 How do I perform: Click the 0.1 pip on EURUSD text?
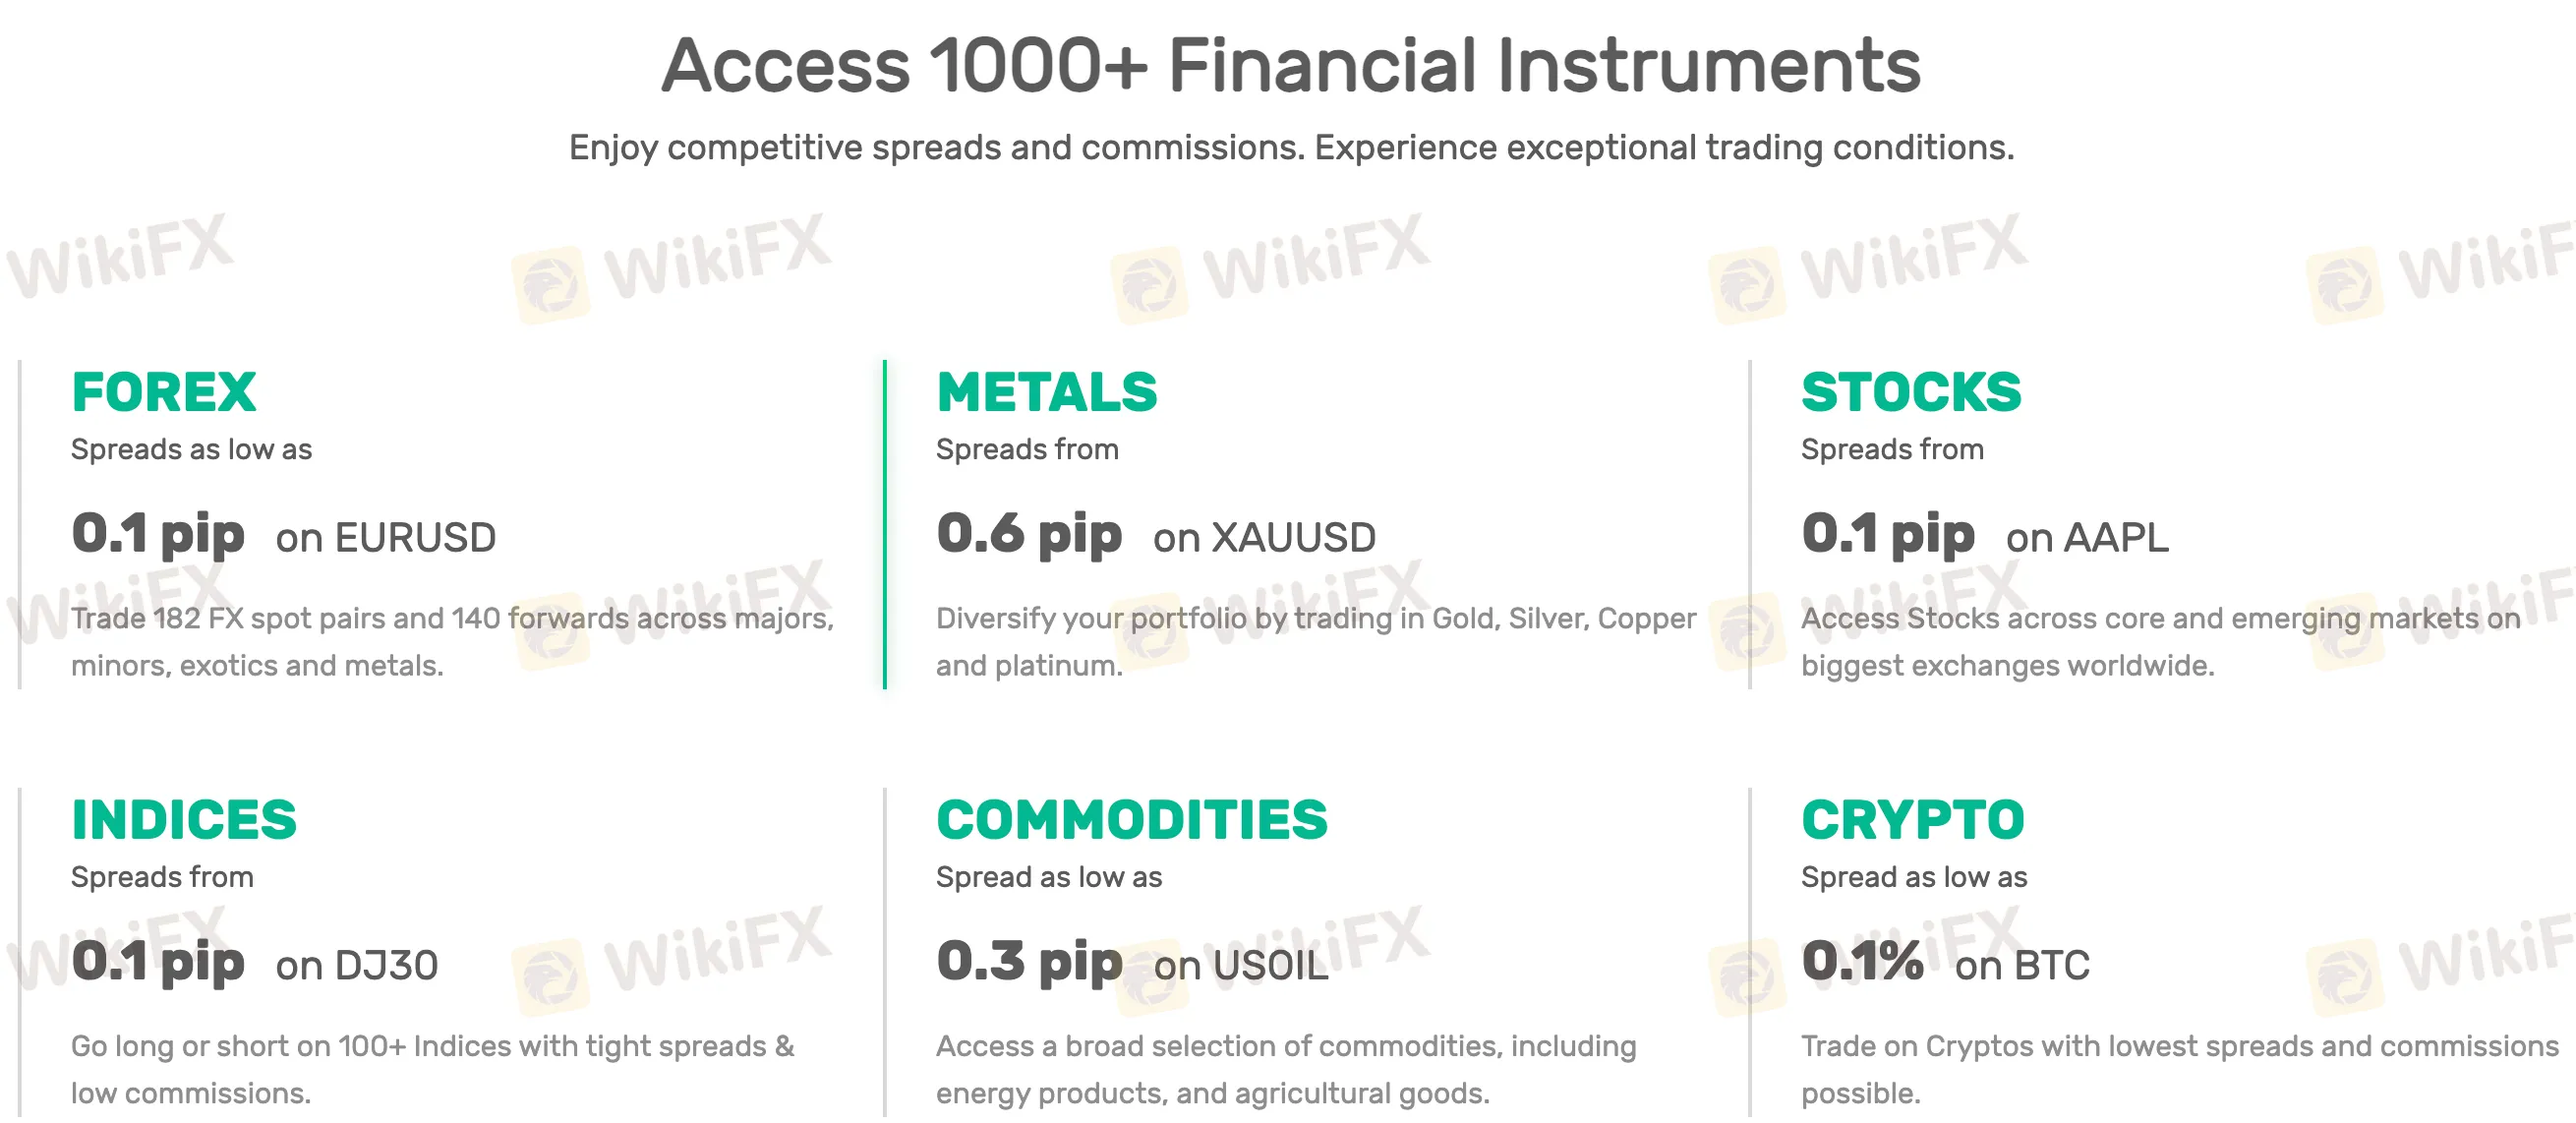(x=283, y=535)
